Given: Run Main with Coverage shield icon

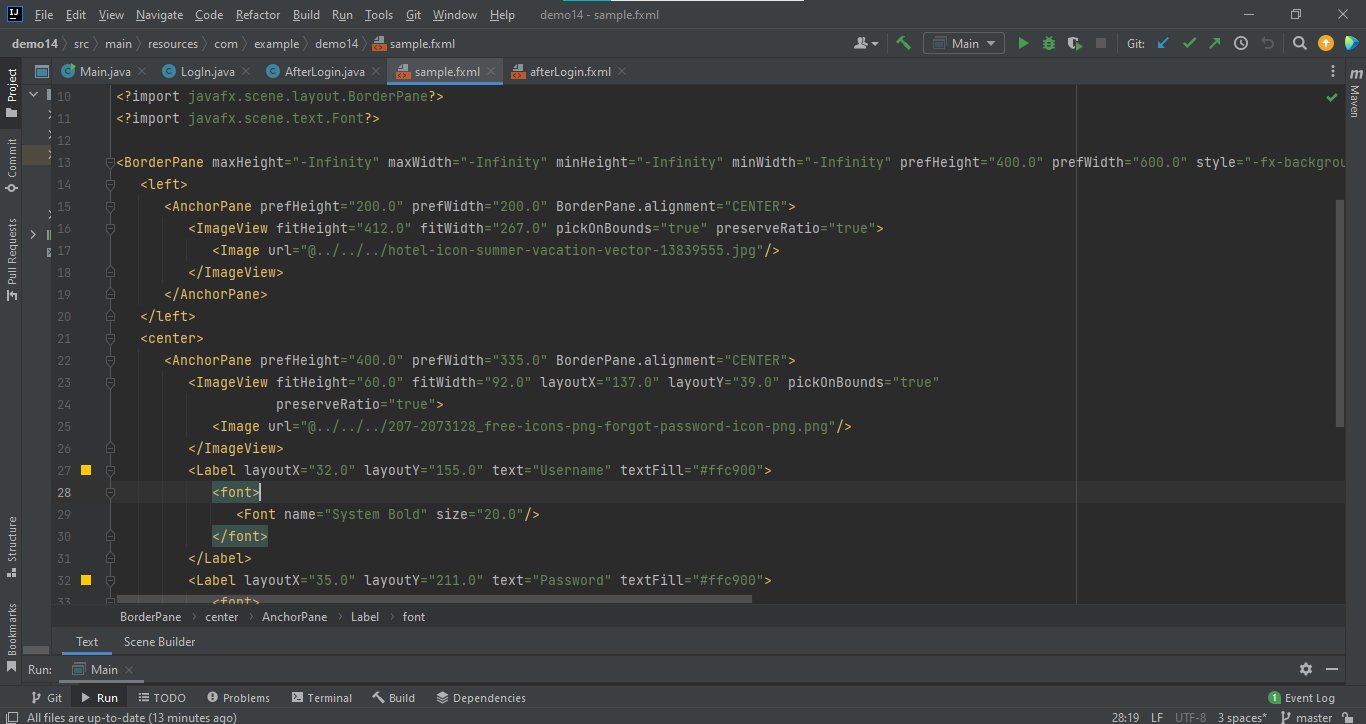Looking at the screenshot, I should [x=1073, y=43].
